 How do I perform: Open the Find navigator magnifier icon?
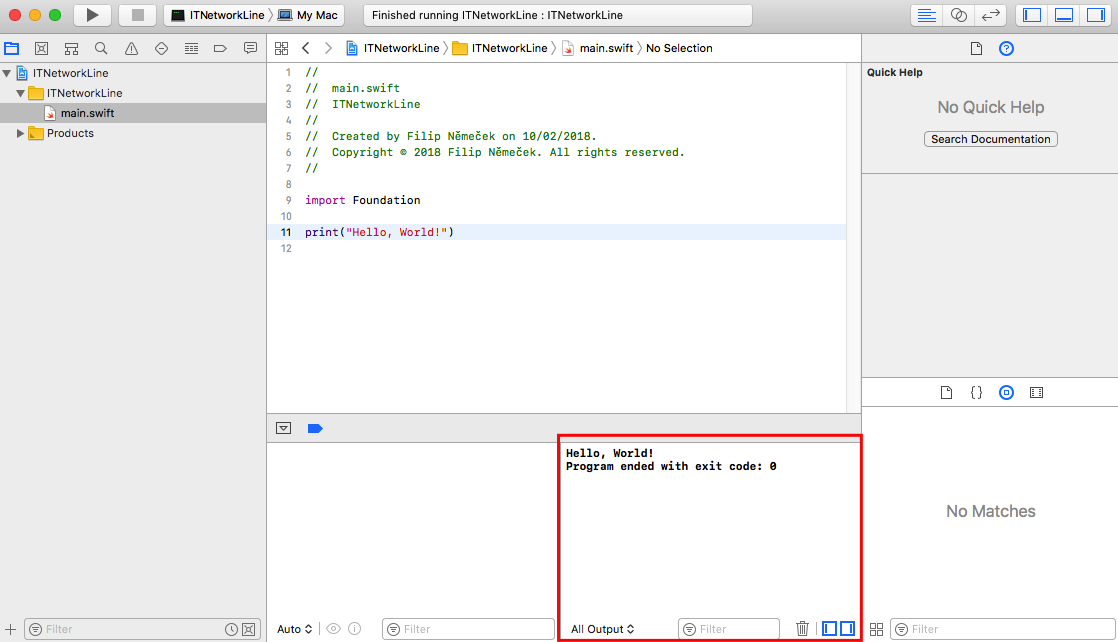(101, 48)
